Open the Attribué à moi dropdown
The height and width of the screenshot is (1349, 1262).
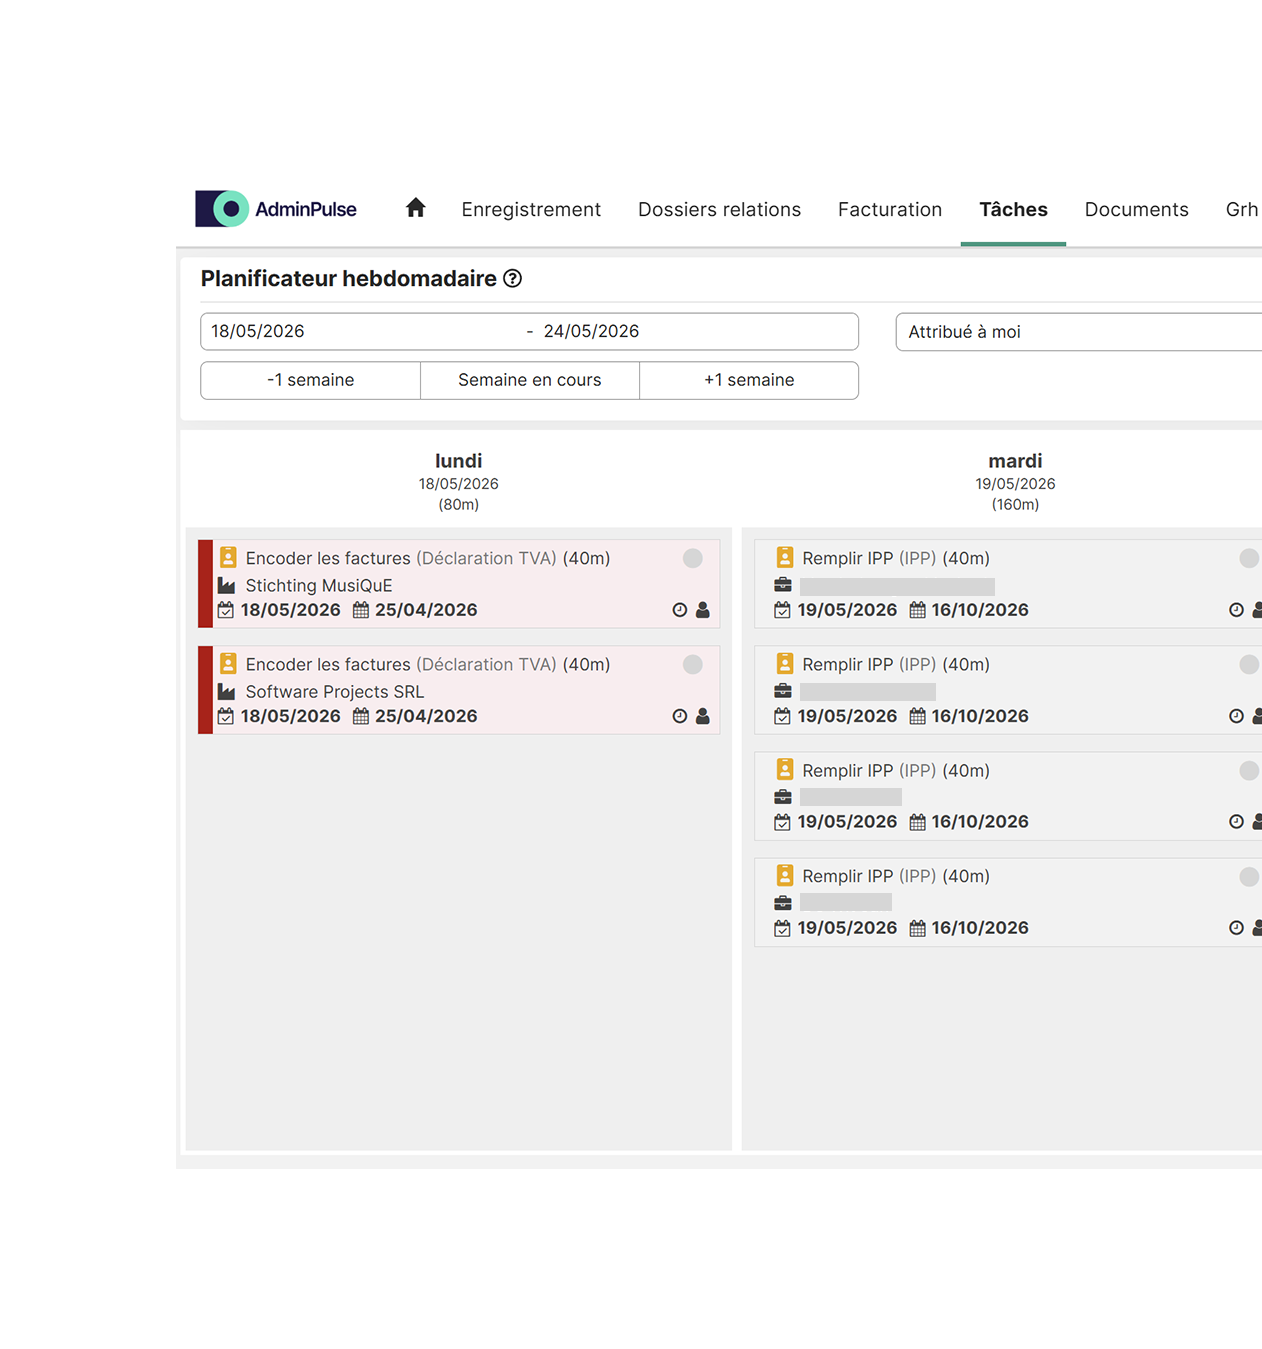click(1079, 332)
